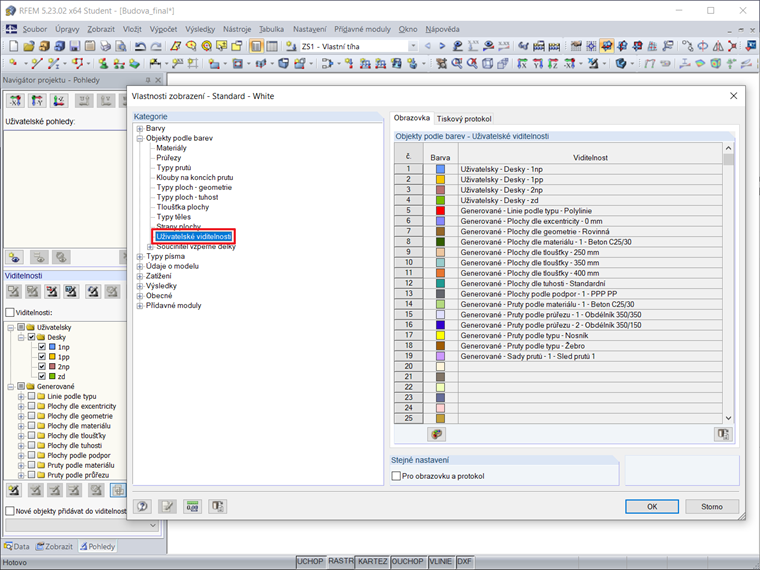
Task: Click the Print icon in main toolbar
Action: click(x=105, y=47)
